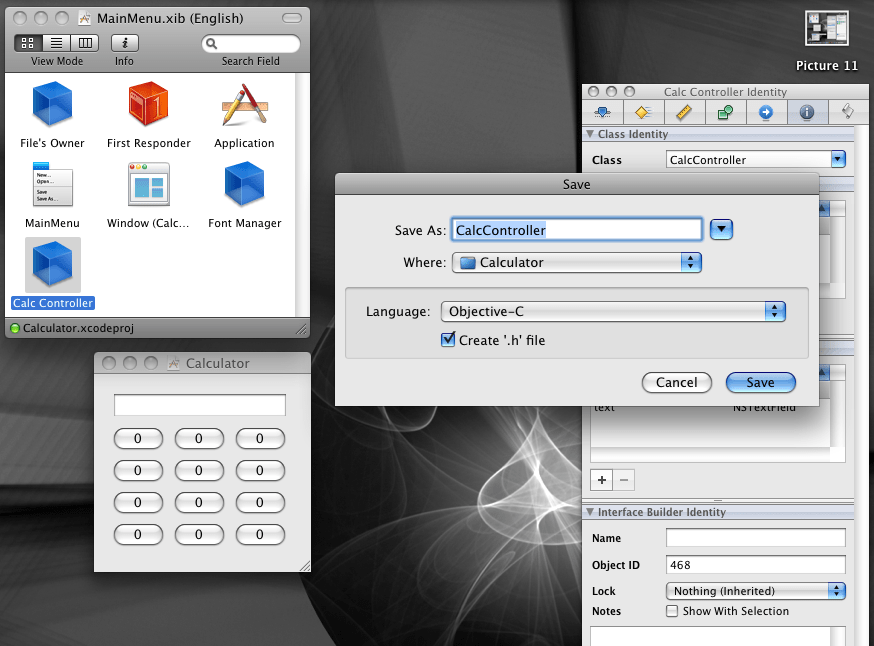Expand the save dialog with disclosure arrow

pos(721,229)
